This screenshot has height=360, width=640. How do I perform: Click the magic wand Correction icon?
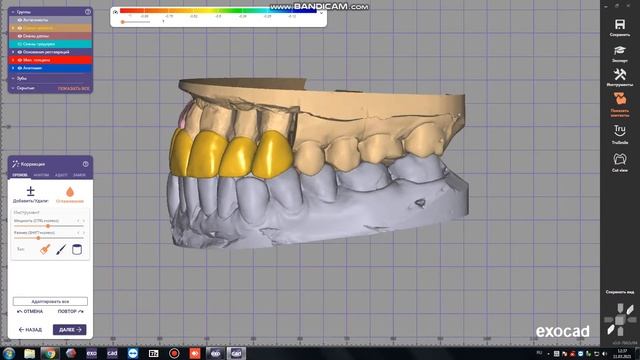click(x=16, y=164)
